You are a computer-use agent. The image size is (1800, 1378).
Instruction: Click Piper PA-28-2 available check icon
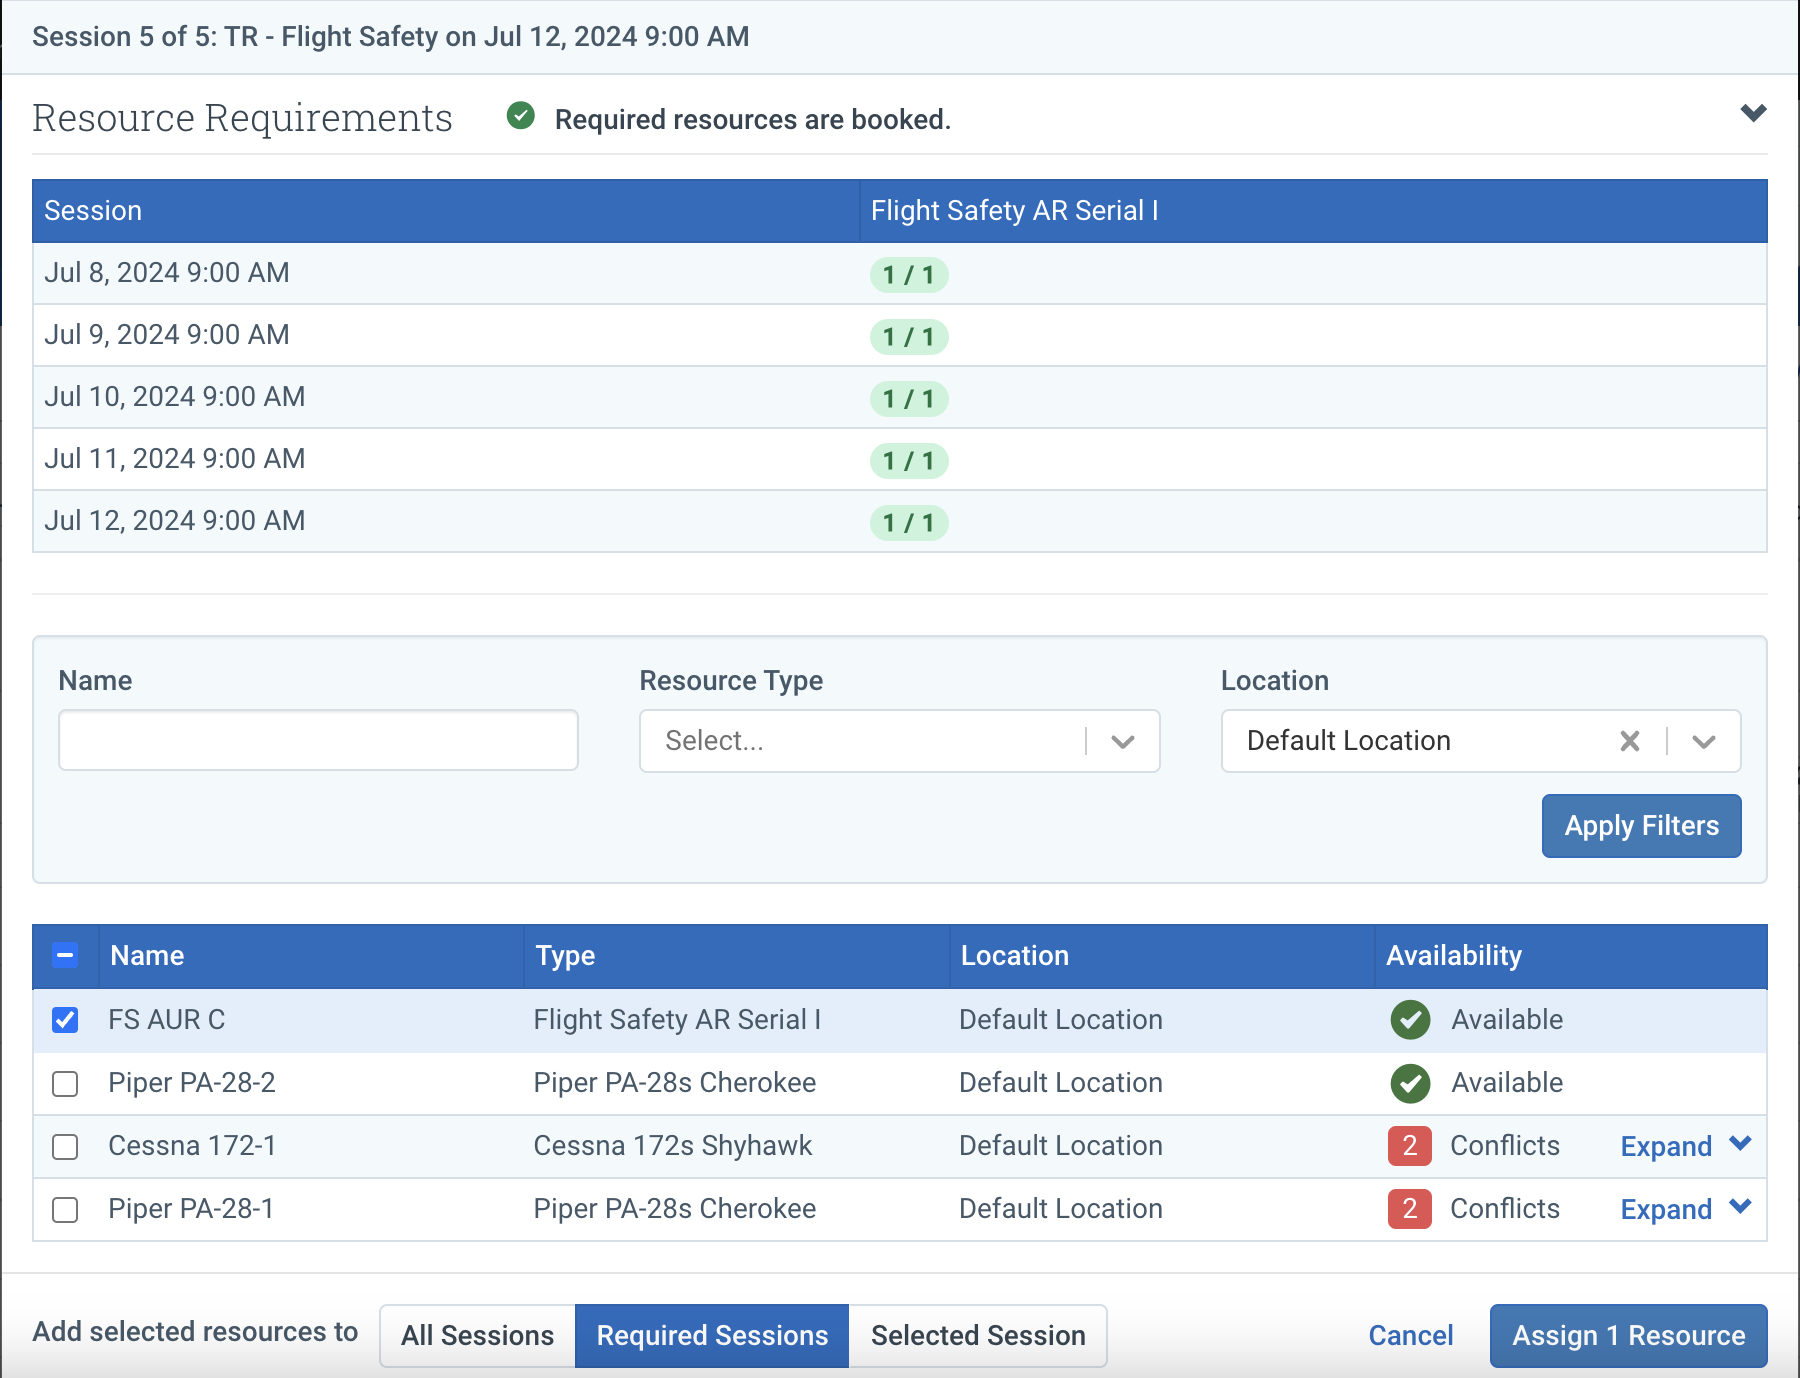point(1410,1083)
